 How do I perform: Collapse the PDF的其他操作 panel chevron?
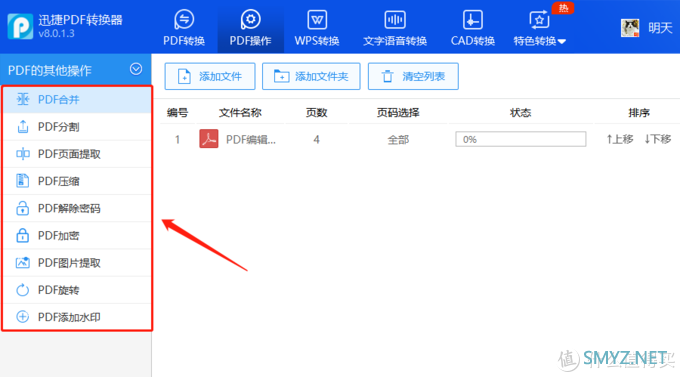(136, 69)
